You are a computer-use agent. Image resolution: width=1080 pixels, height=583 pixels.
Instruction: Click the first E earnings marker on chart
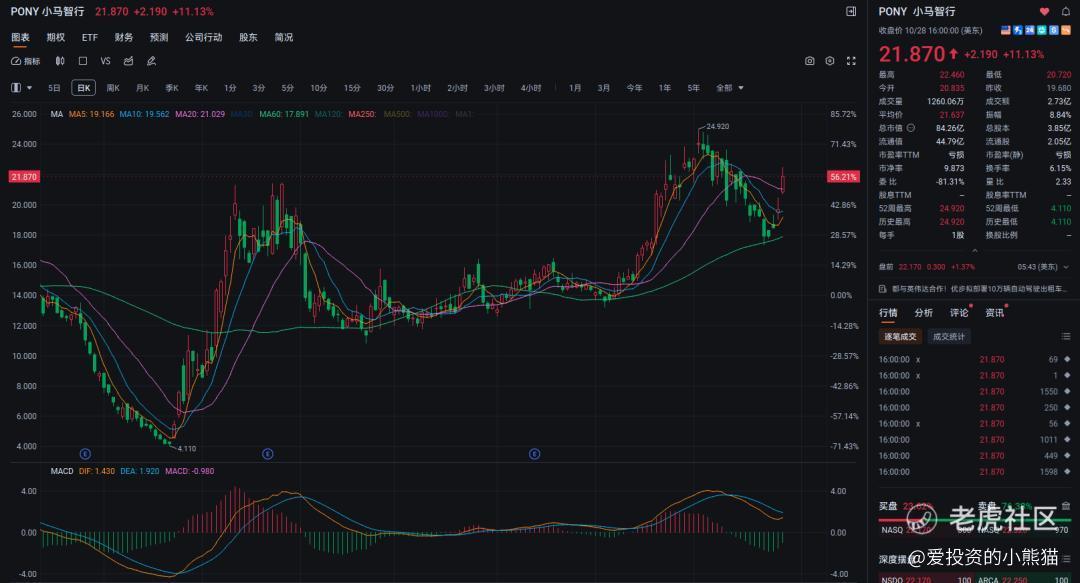pos(85,453)
